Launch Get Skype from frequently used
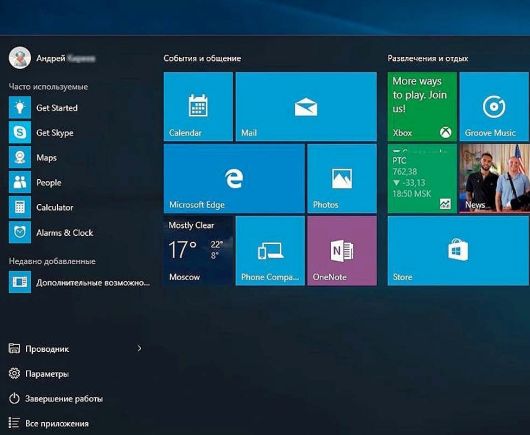Image resolution: width=530 pixels, height=435 pixels. (x=20, y=132)
